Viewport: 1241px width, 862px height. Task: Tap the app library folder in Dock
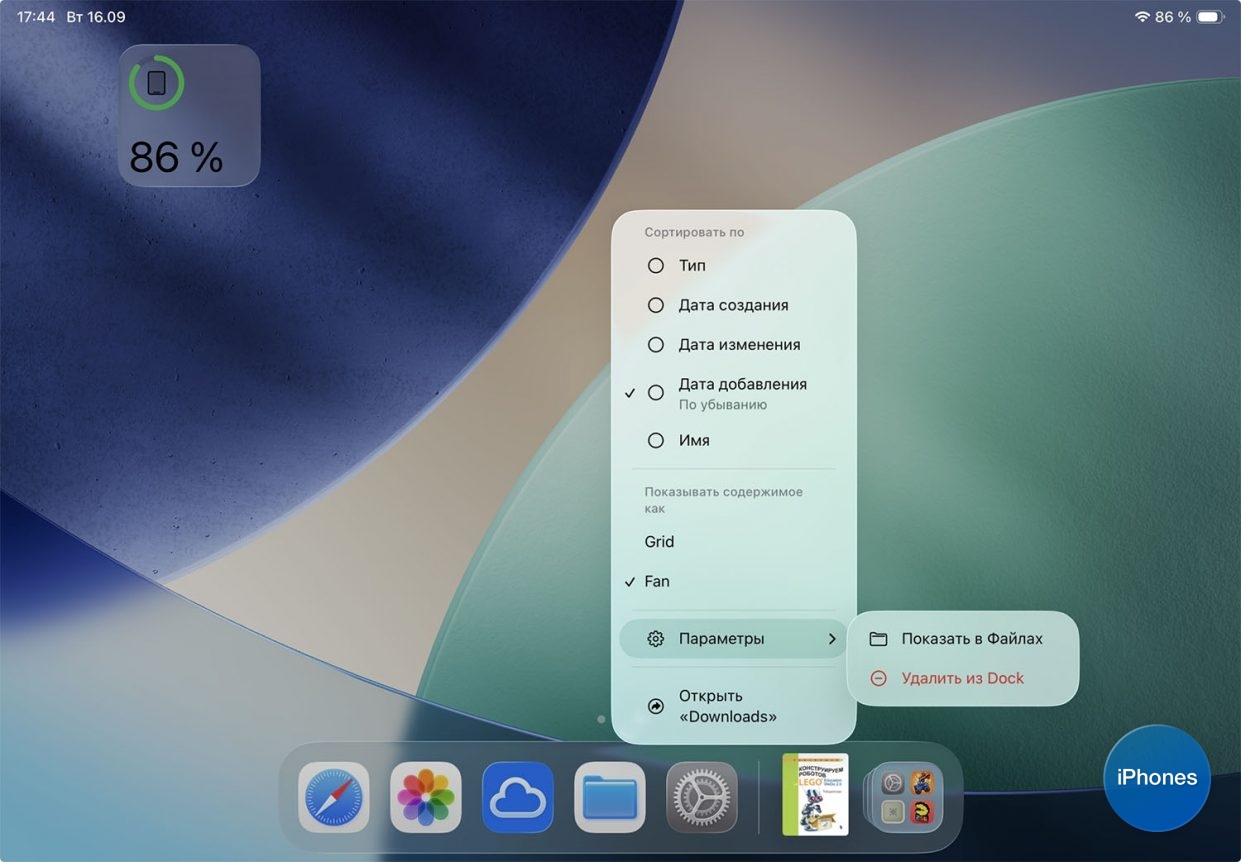point(907,798)
